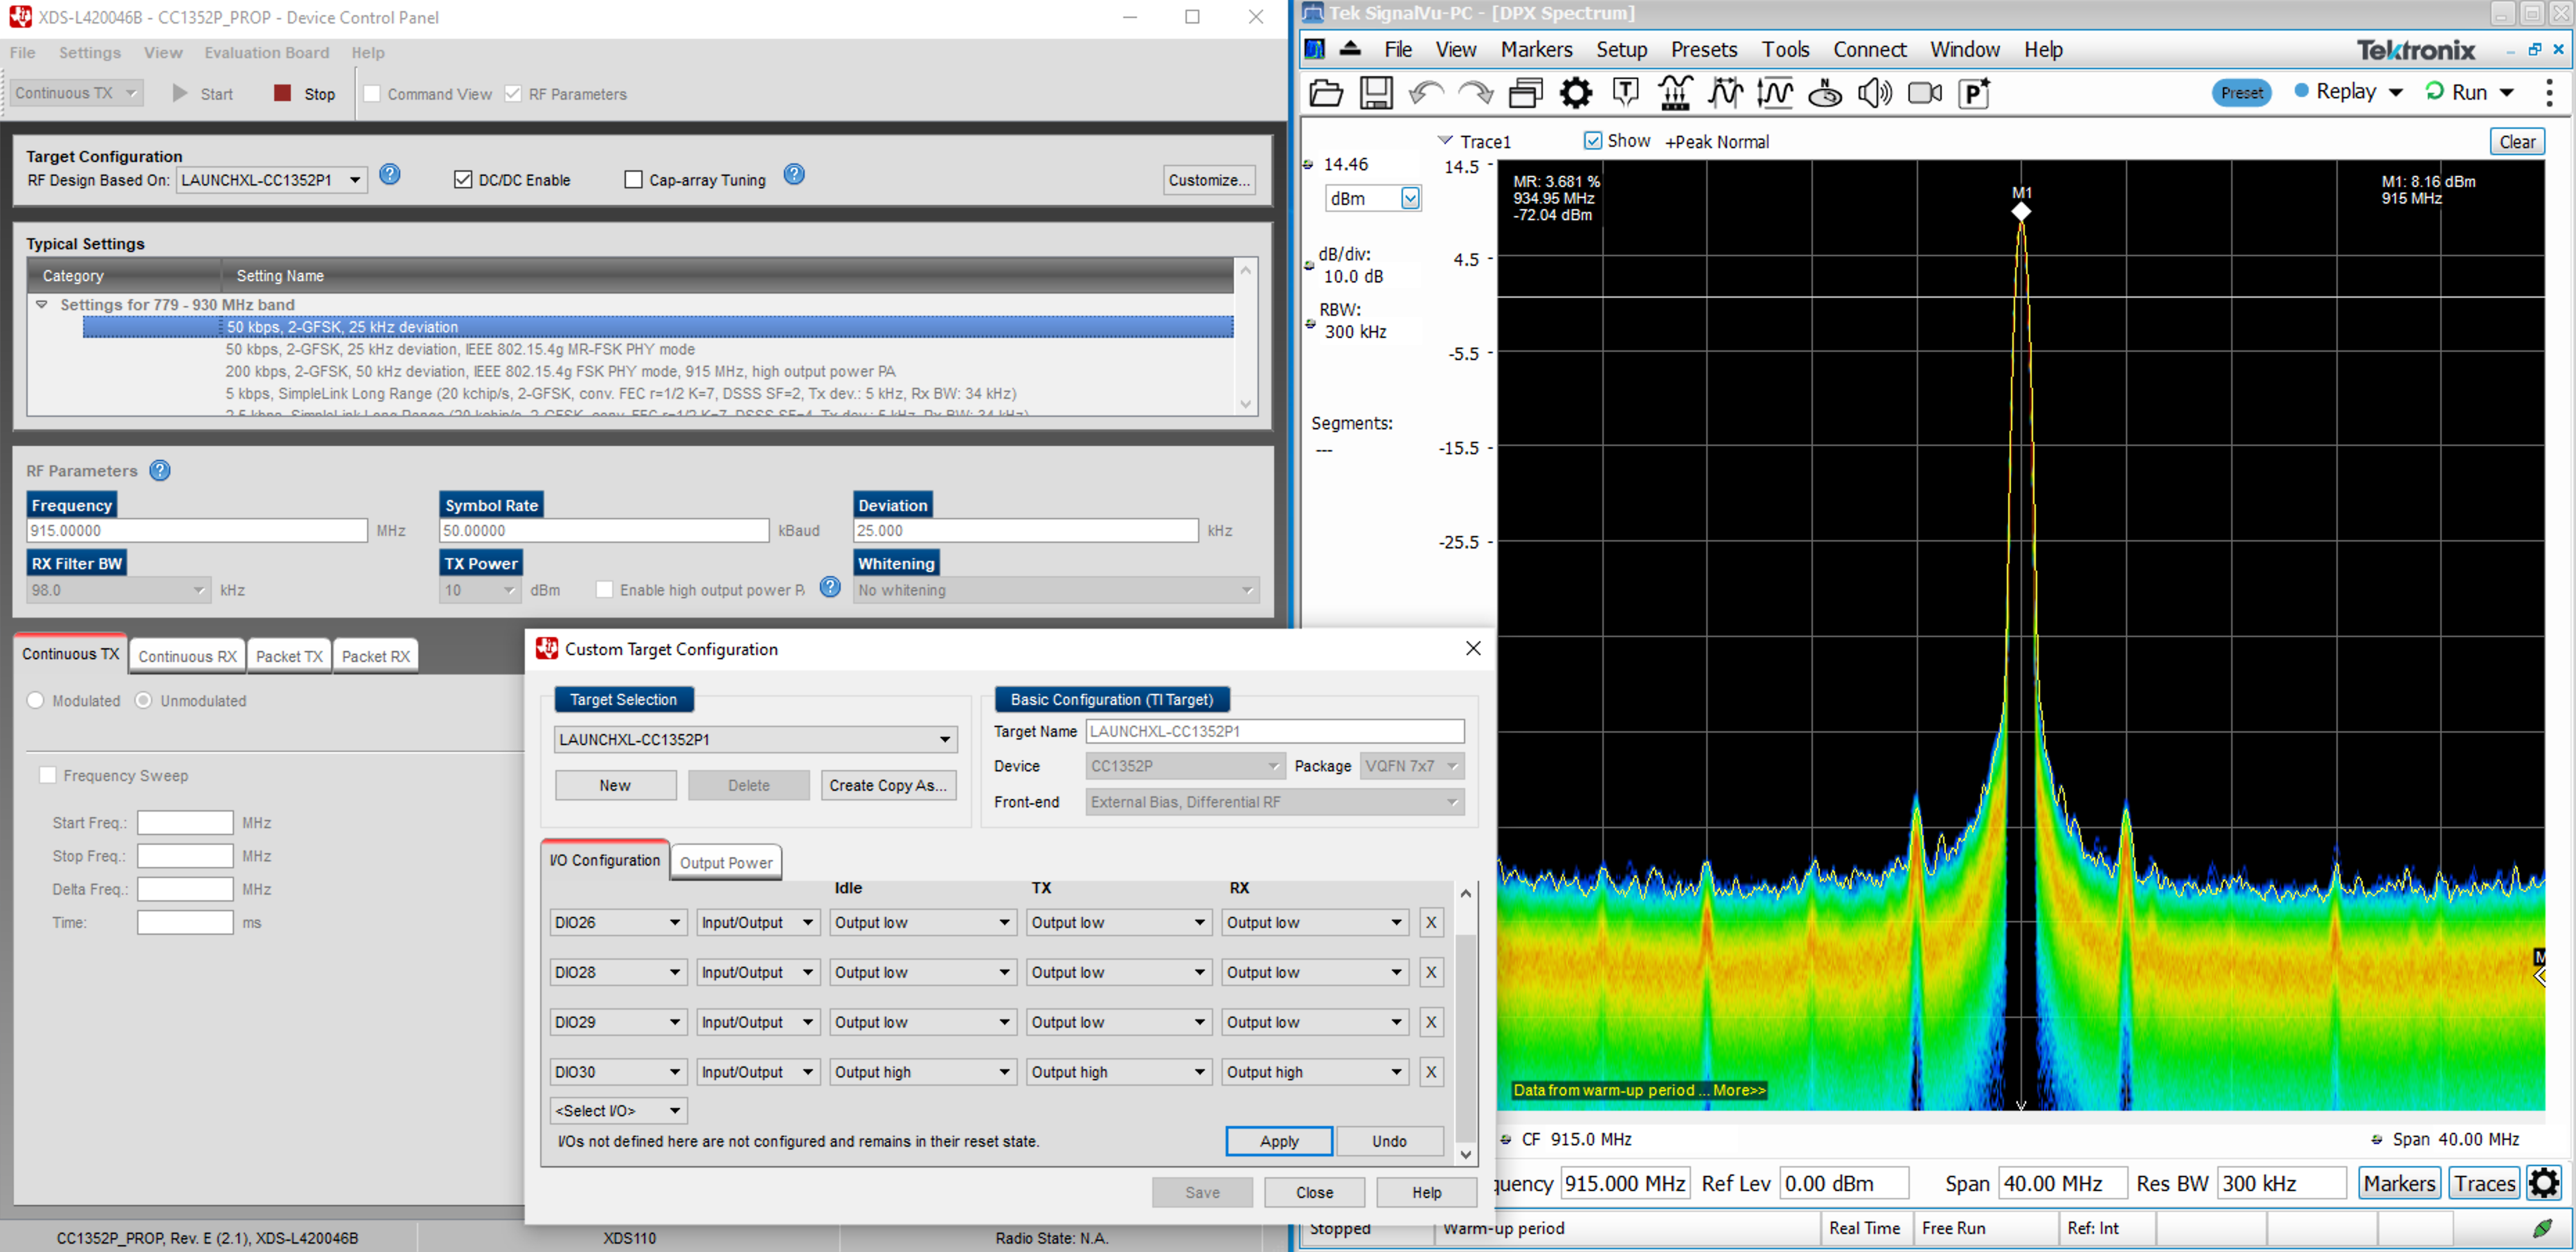
Task: Click the horizontal waveform span icon
Action: coord(1725,93)
